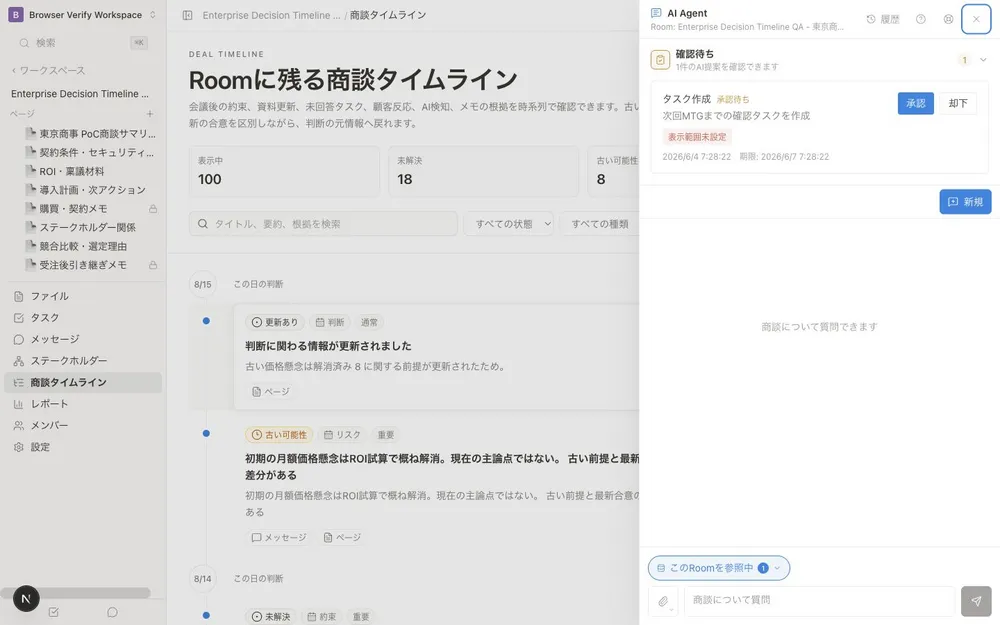Click the 8/15 timeline date marker

[x=203, y=284]
